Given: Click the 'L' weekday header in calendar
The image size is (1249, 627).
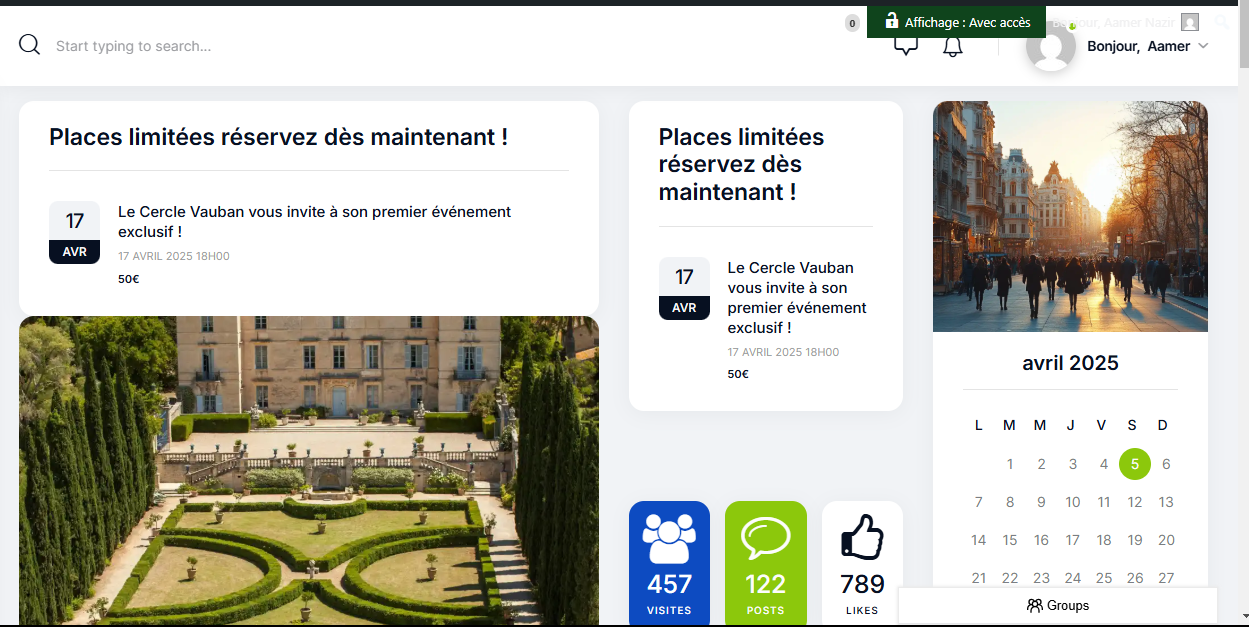Looking at the screenshot, I should [979, 426].
